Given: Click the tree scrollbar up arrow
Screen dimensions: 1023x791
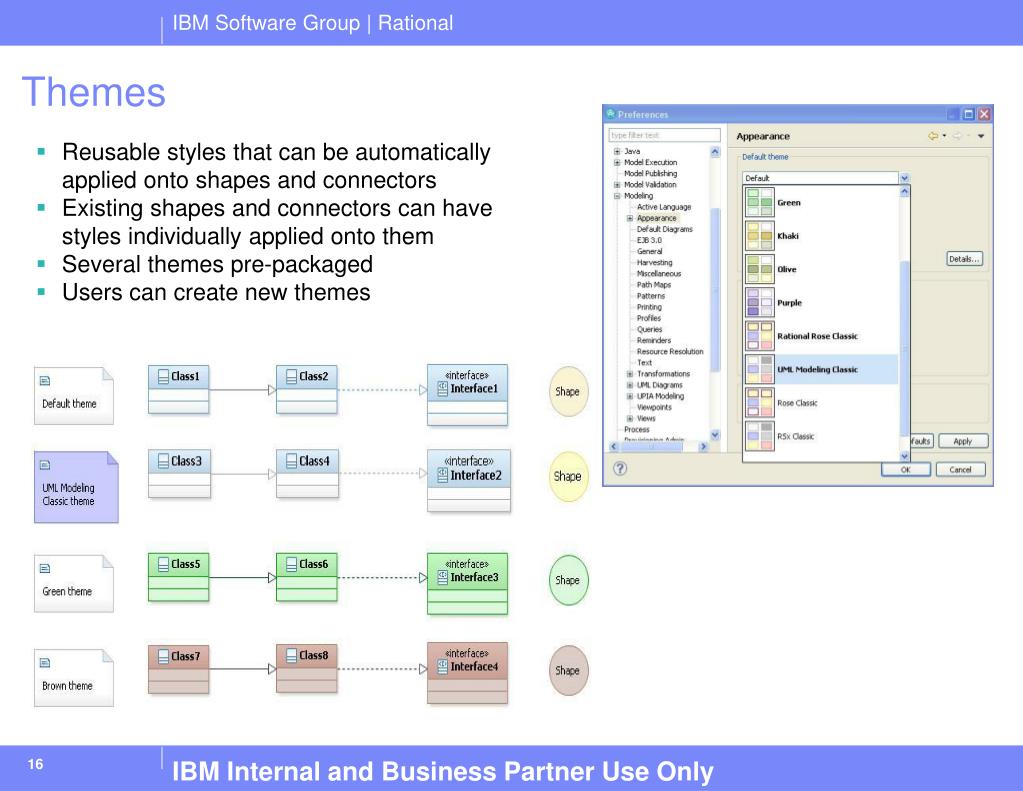Looking at the screenshot, I should pos(715,151).
